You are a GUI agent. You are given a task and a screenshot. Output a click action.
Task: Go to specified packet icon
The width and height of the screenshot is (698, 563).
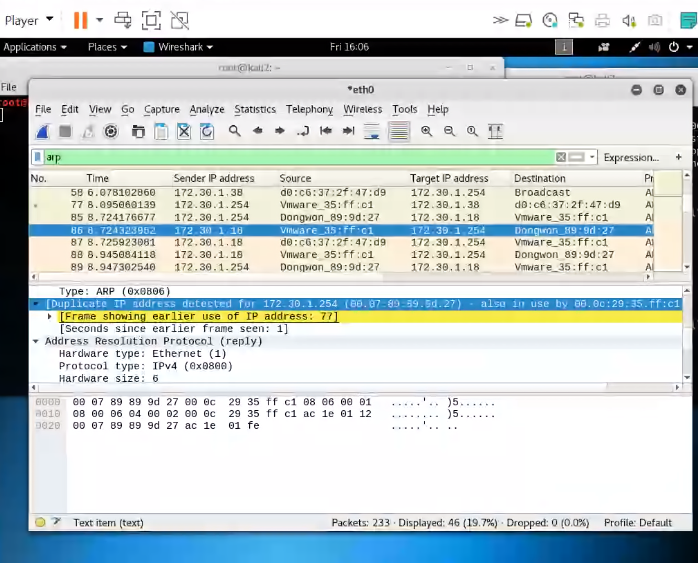pyautogui.click(x=303, y=131)
